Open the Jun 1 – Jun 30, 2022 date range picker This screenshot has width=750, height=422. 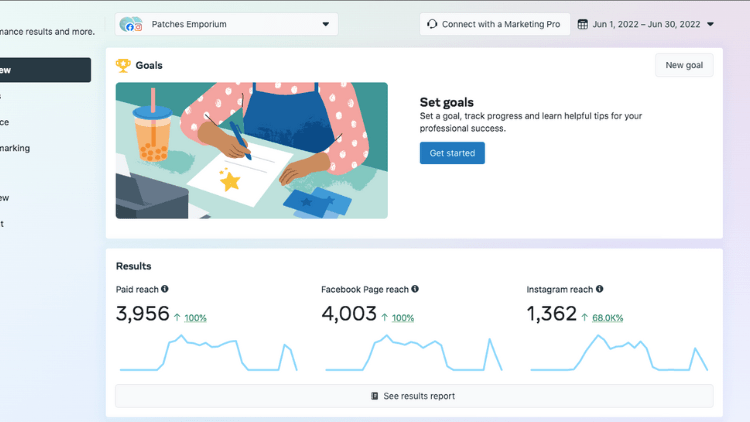click(646, 24)
